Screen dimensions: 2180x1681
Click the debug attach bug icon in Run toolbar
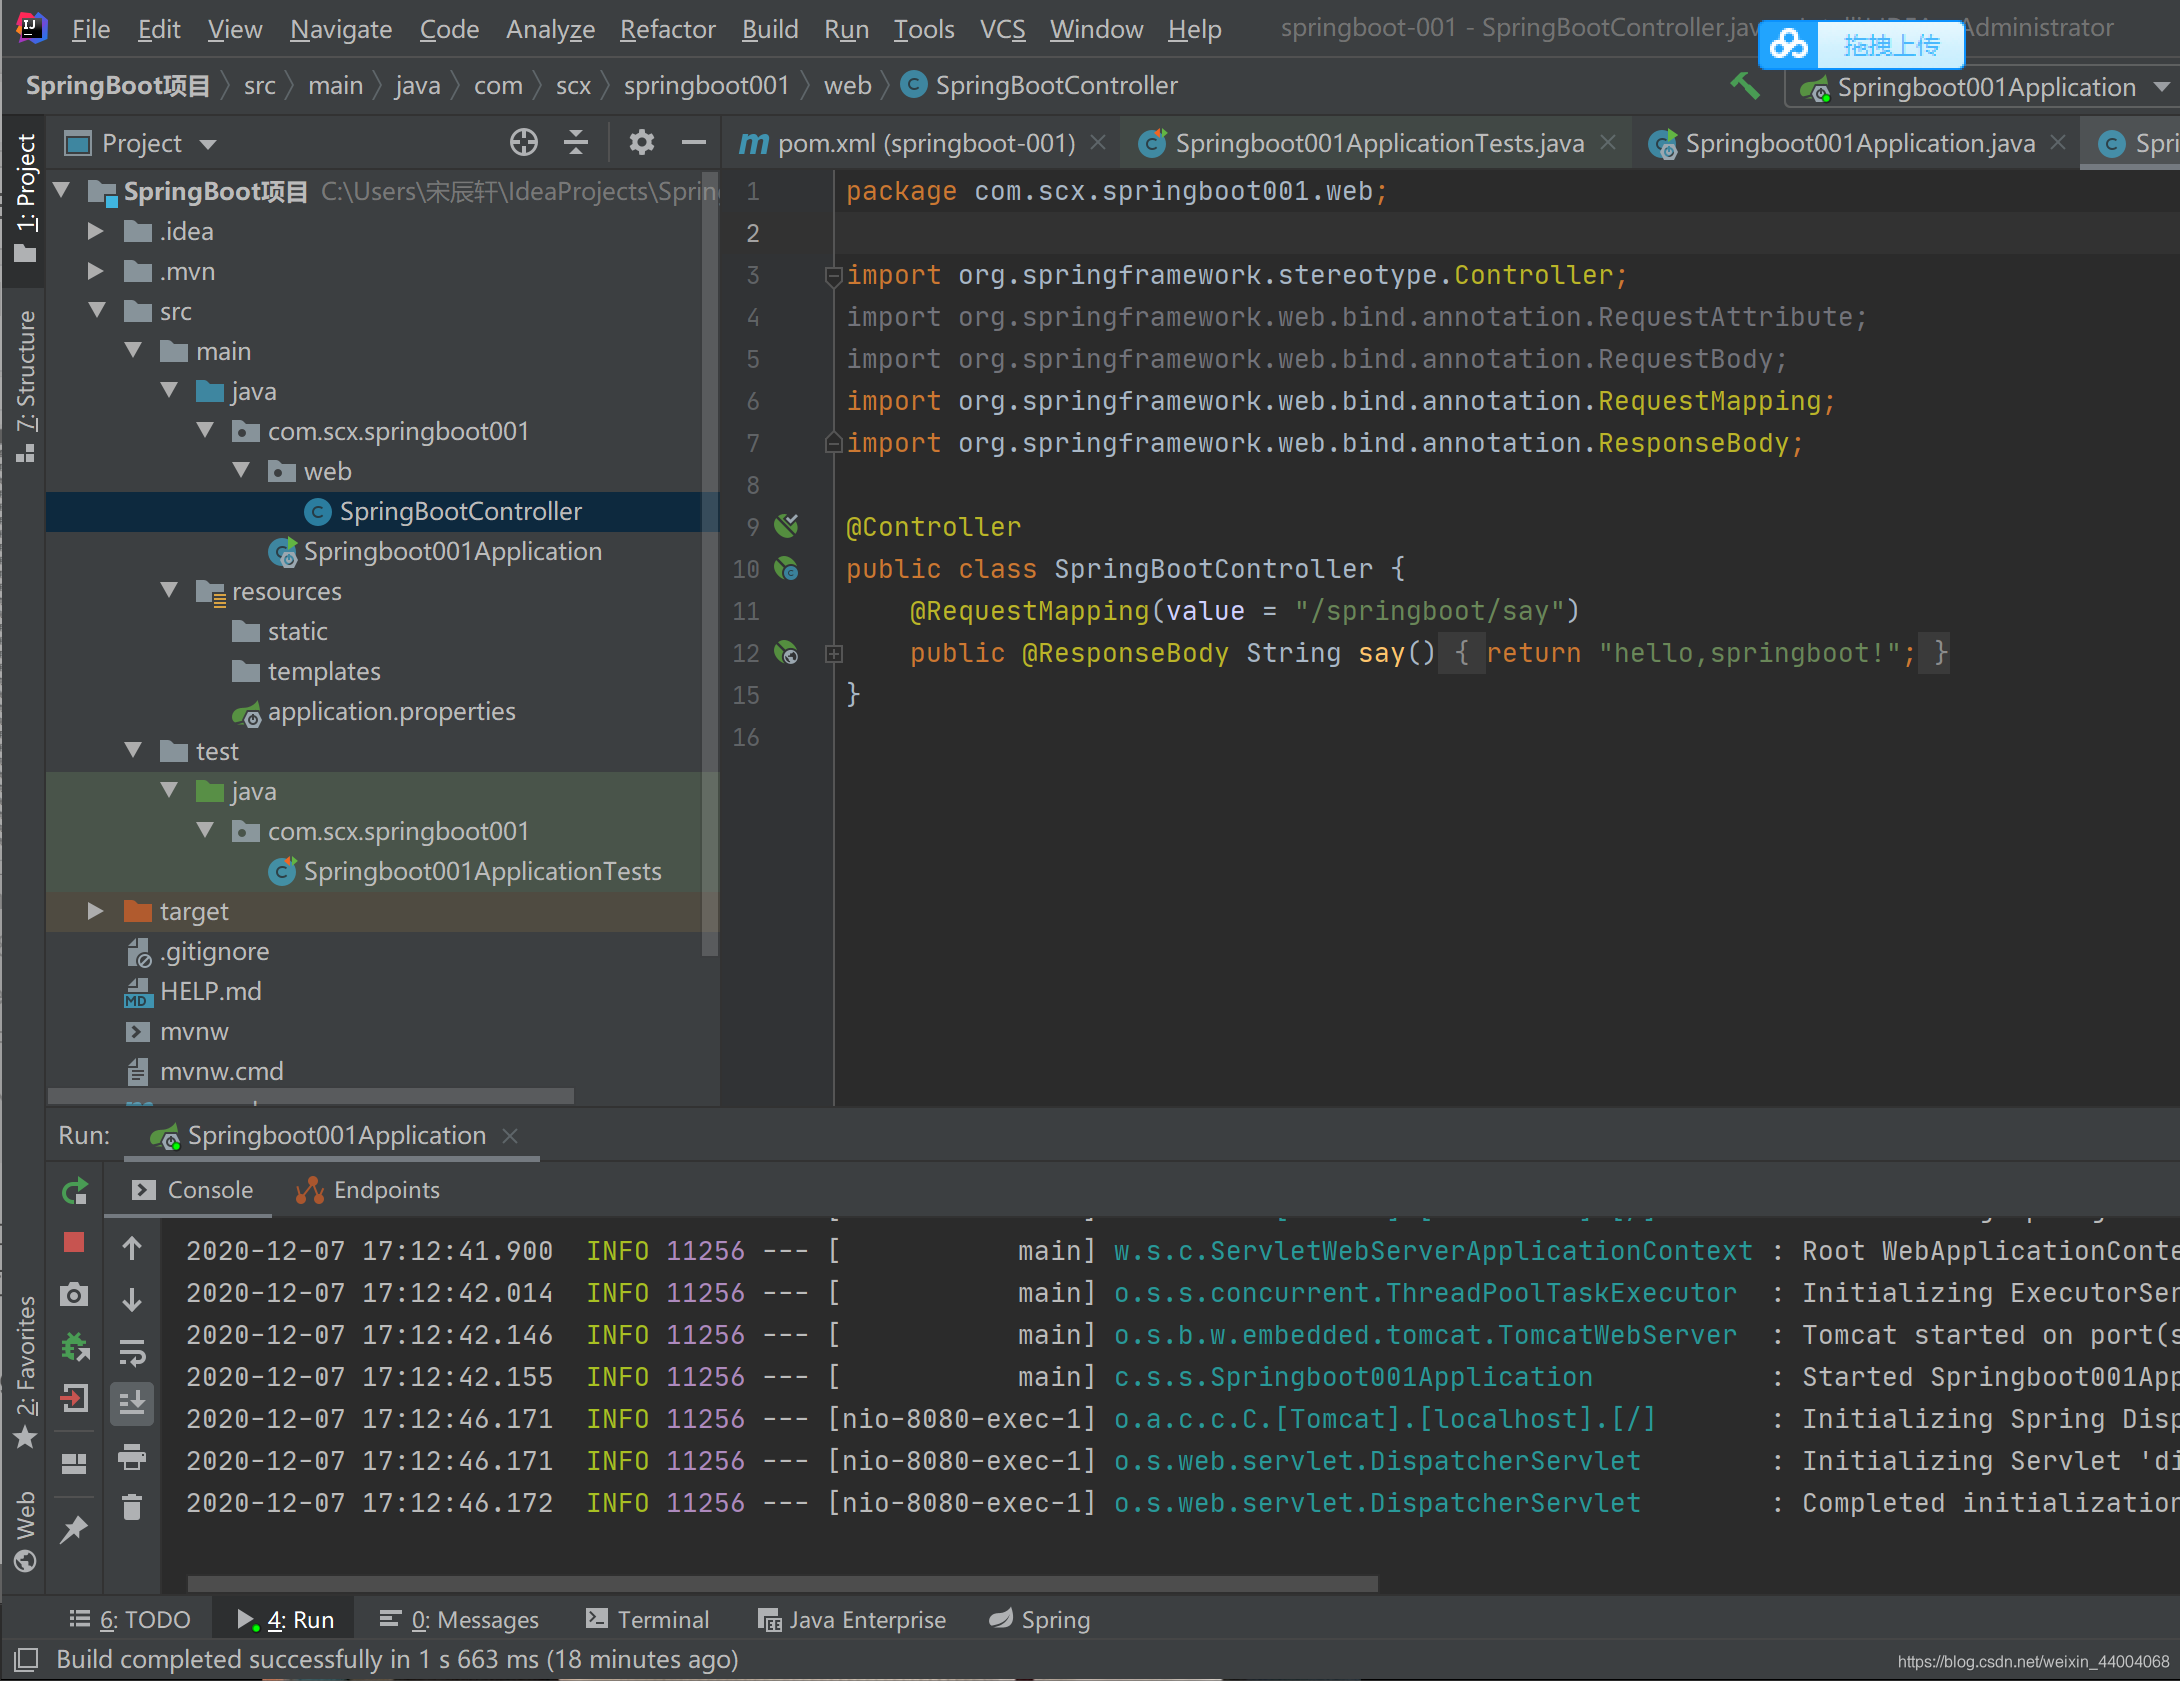coord(75,1347)
